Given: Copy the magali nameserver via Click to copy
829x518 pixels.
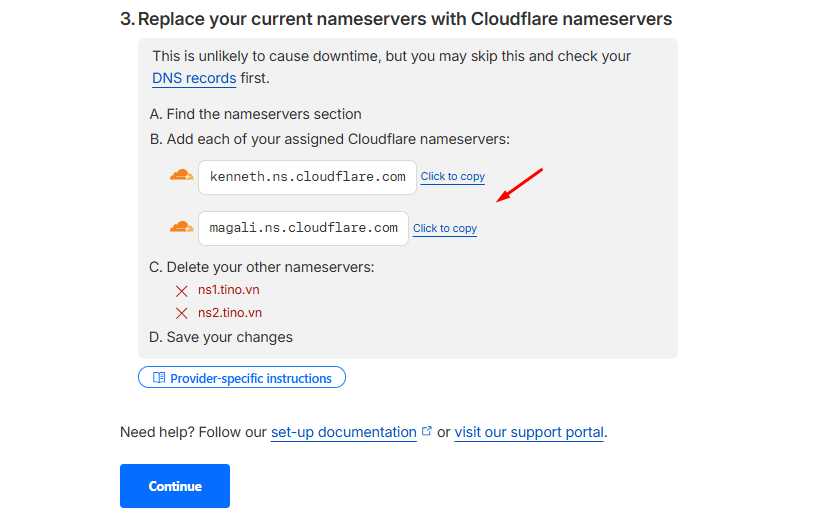Looking at the screenshot, I should click(445, 228).
